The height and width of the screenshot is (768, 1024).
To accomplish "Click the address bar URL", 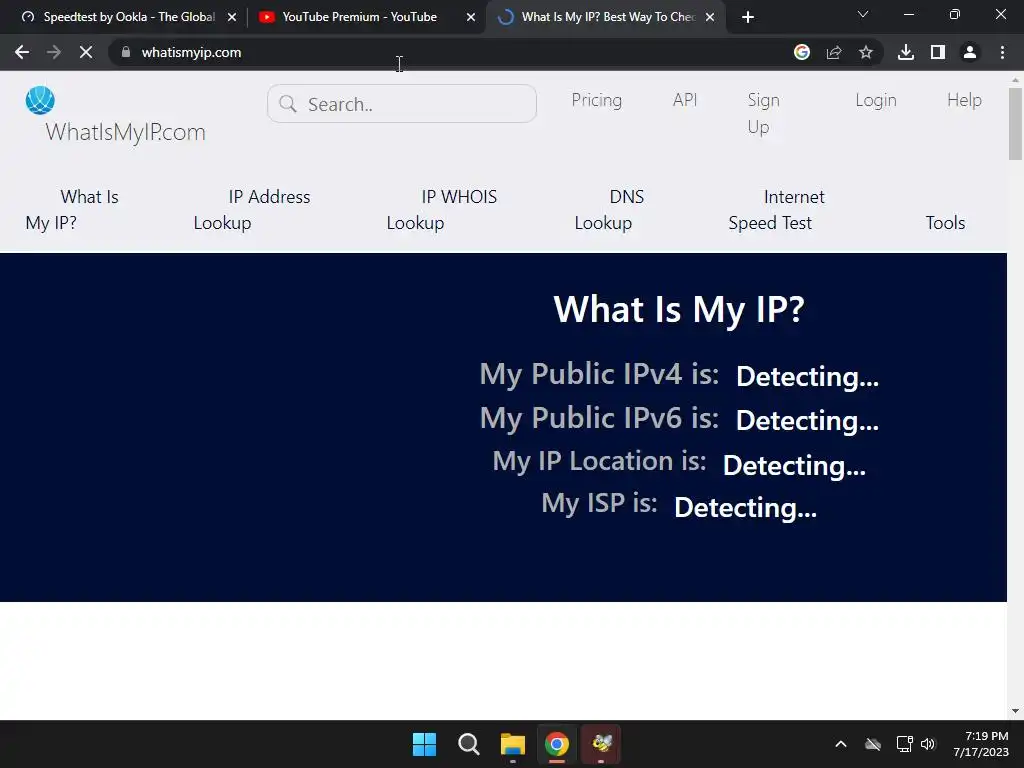I will point(191,52).
